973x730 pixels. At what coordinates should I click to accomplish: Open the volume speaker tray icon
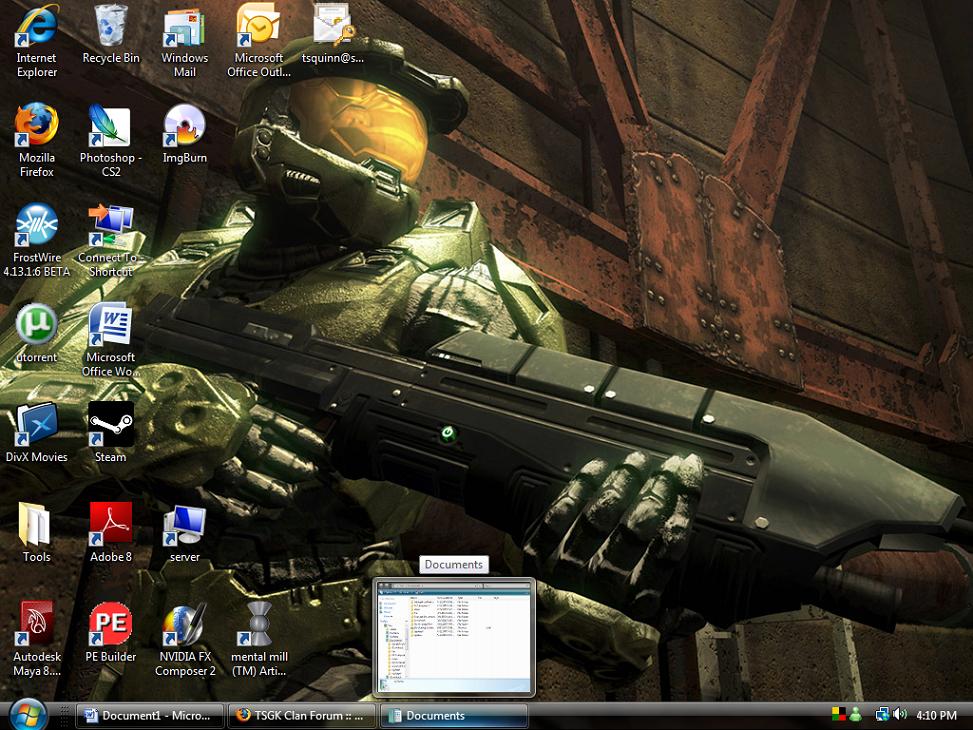(900, 715)
